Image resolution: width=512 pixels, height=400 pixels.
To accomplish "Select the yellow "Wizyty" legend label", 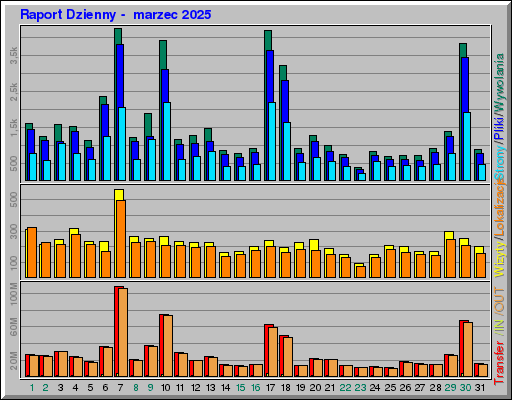I will click(x=500, y=258).
